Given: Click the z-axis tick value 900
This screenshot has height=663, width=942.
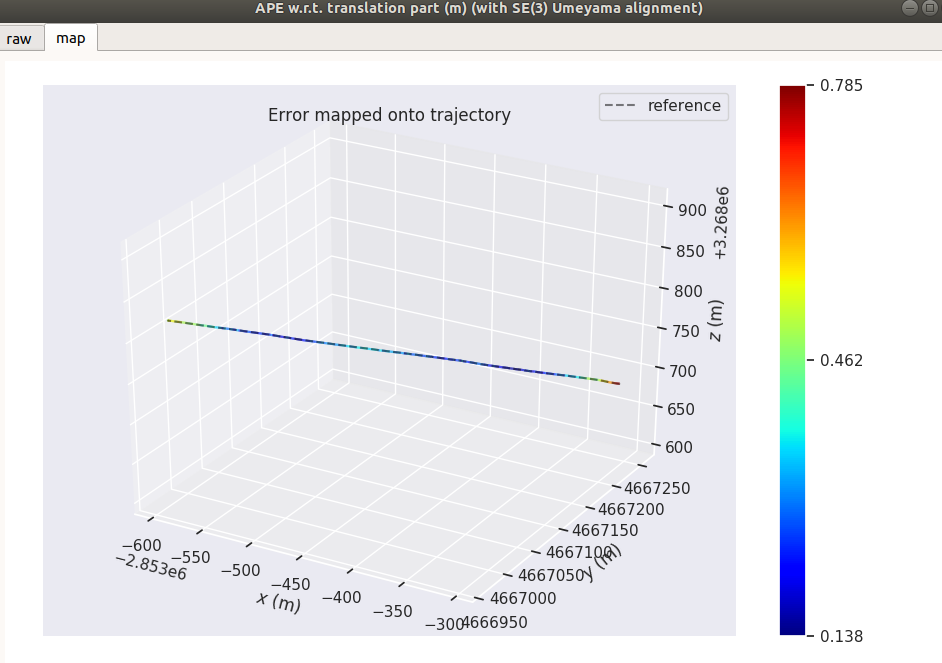Looking at the screenshot, I should 692,210.
